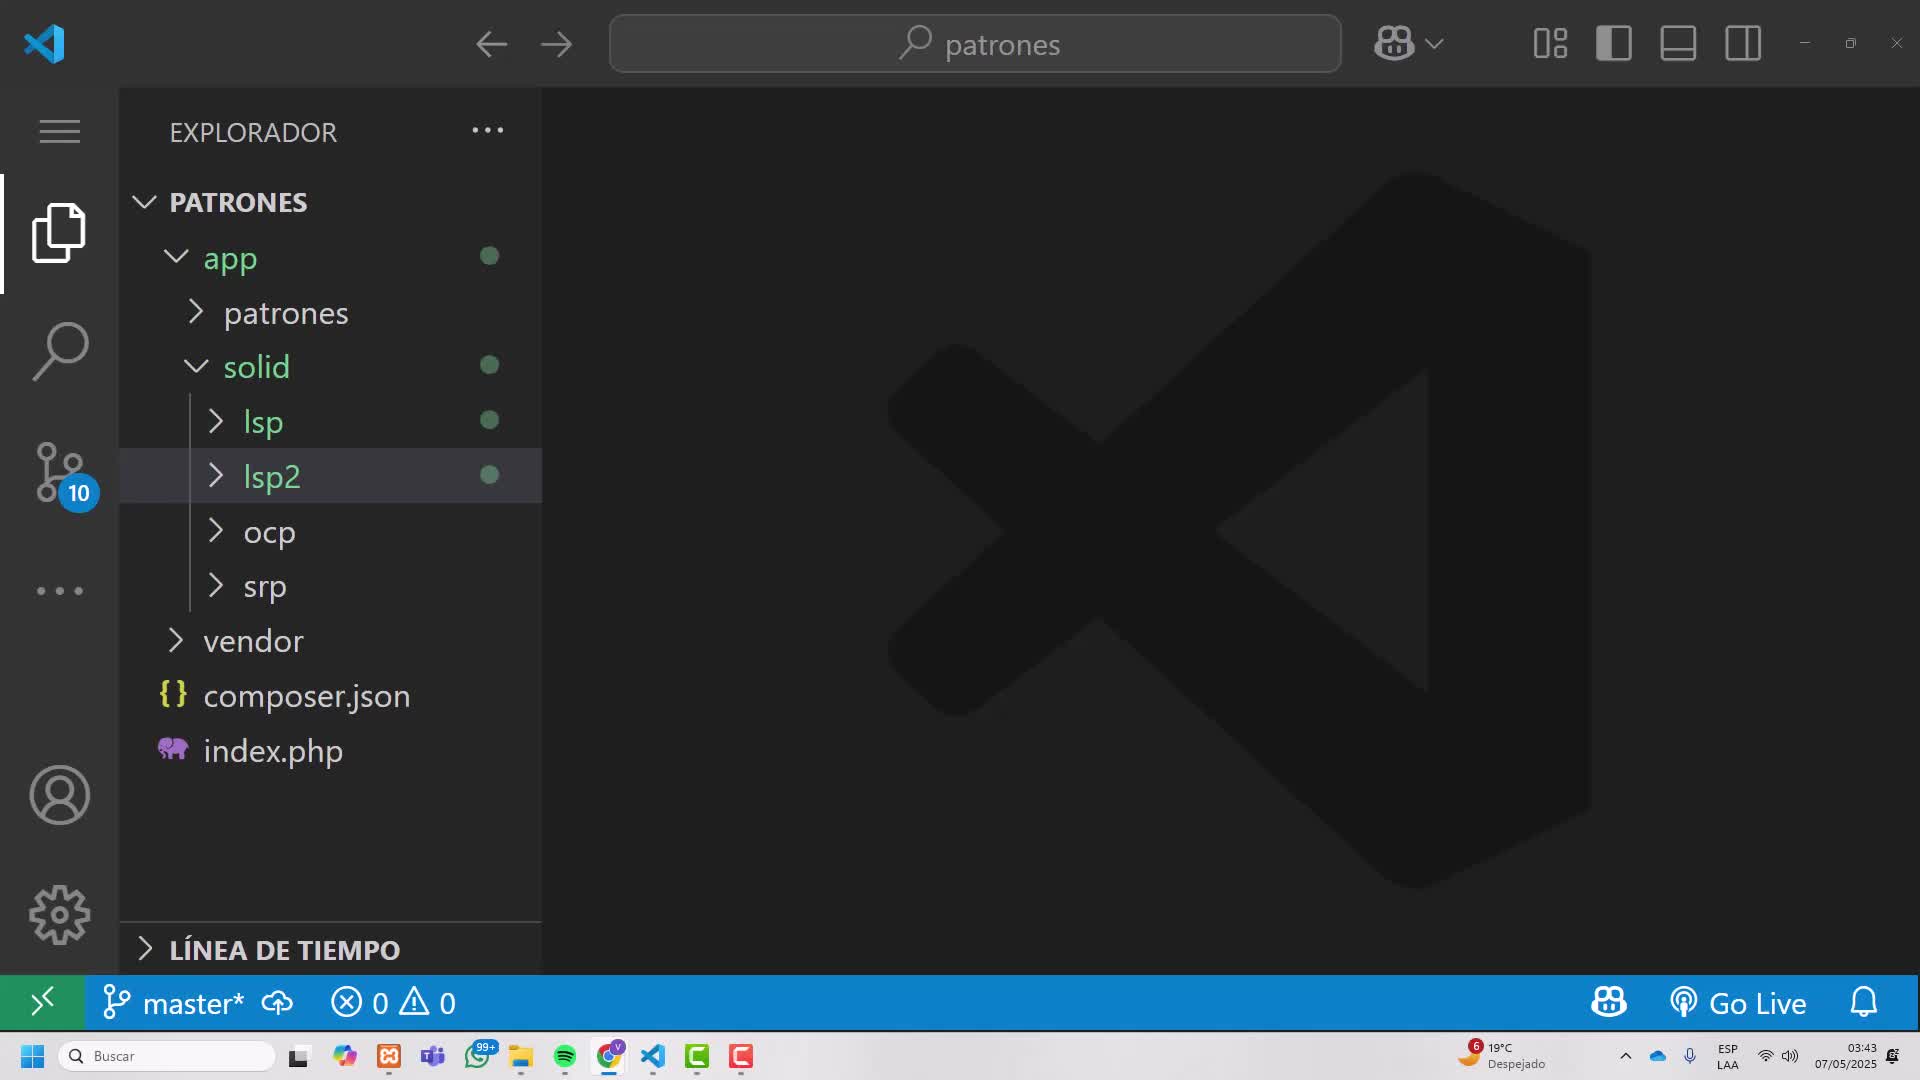Open Task View on taskbar
Viewport: 1920px width, 1080px height.
[299, 1056]
